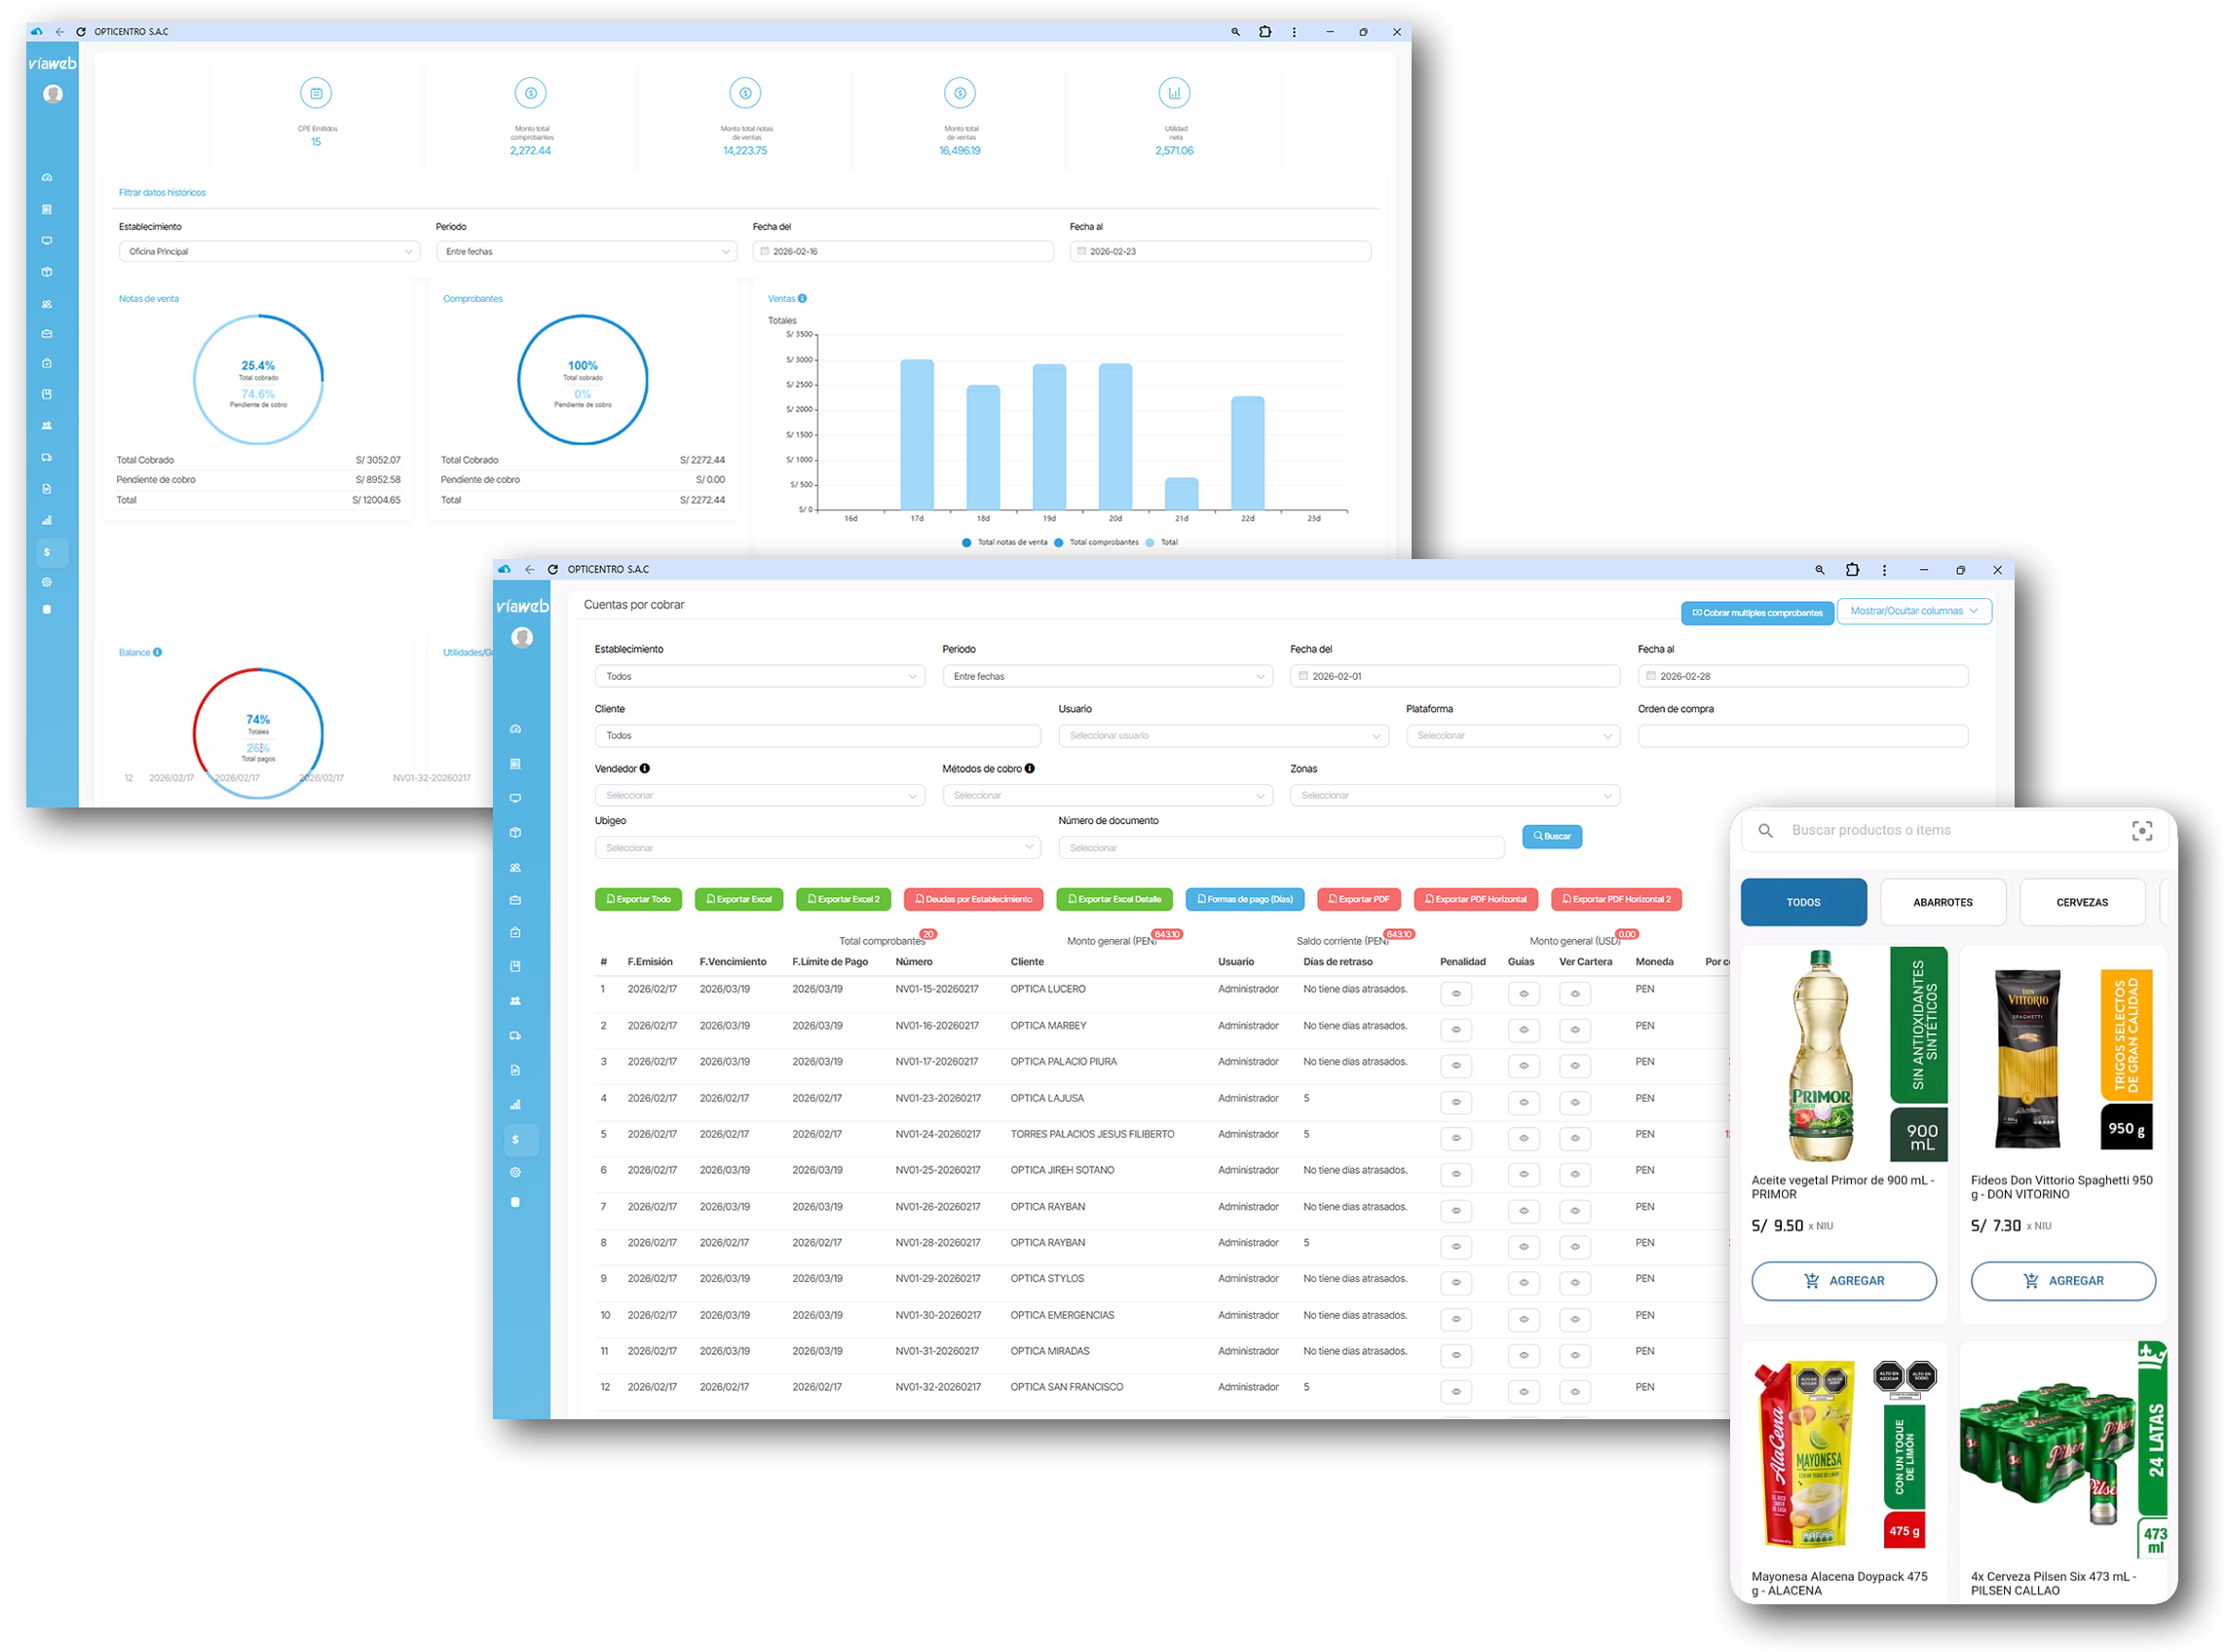Screen dimensions: 2226x1652
Task: View Guías eye for OPTICA MARBEY row
Action: (x=1524, y=1031)
